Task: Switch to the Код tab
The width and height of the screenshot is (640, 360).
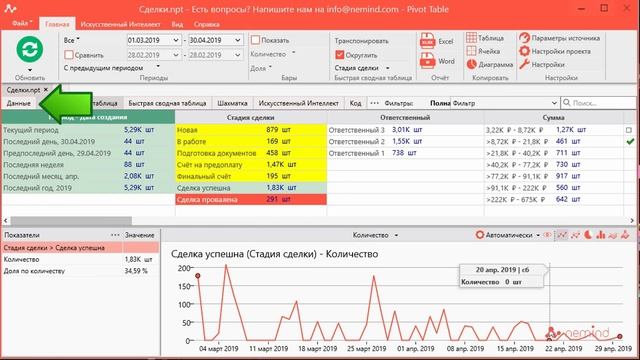Action: [356, 103]
